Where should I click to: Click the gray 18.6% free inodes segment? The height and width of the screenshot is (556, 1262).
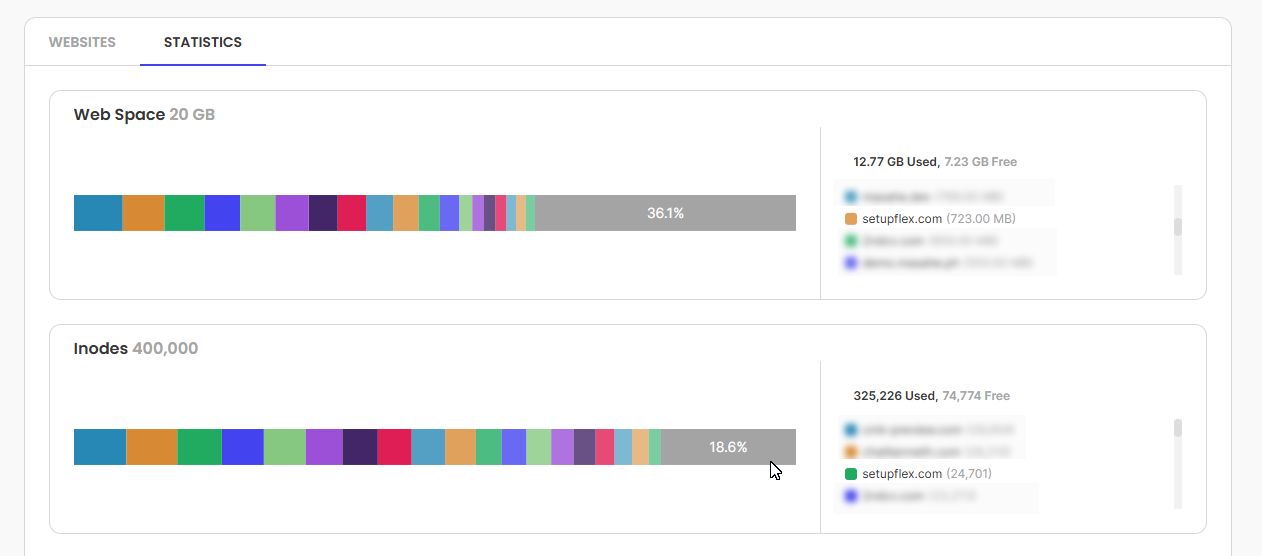tap(728, 447)
